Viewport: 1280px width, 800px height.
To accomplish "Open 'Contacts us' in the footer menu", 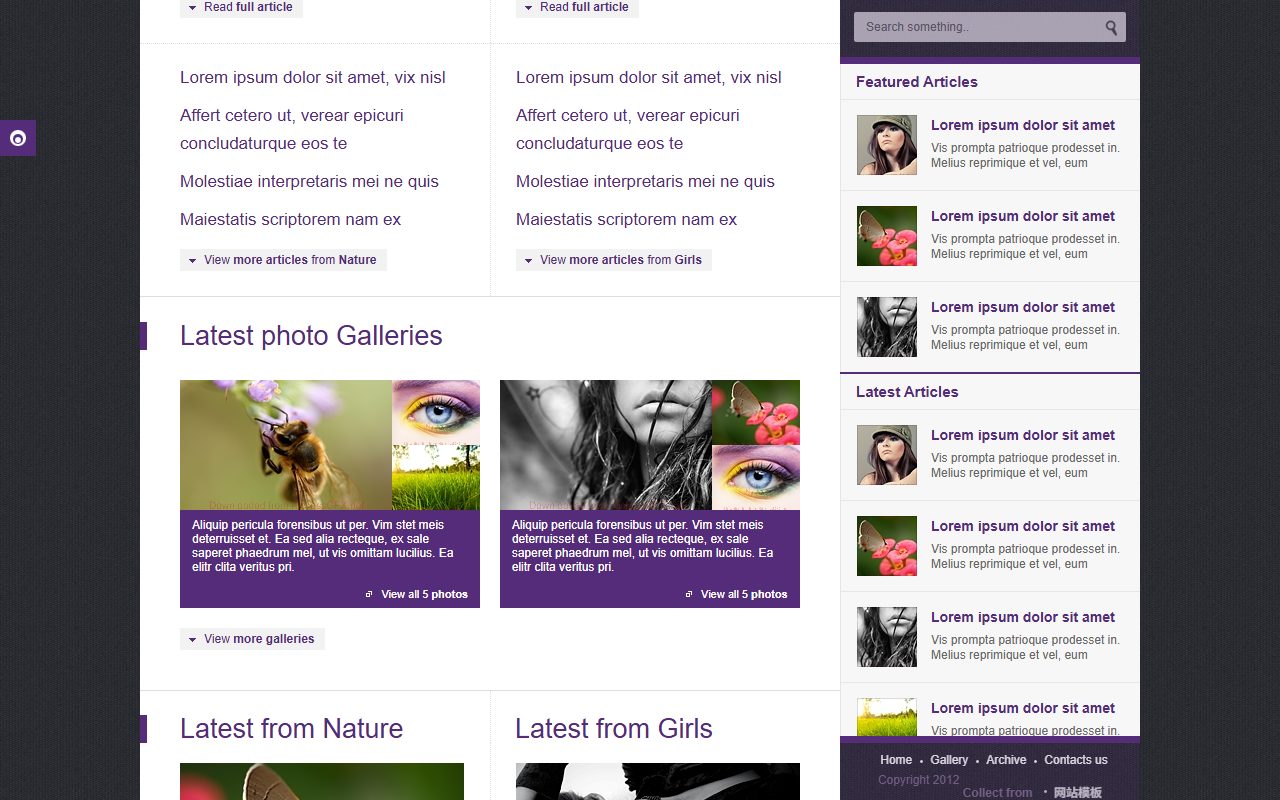I will pos(1076,760).
